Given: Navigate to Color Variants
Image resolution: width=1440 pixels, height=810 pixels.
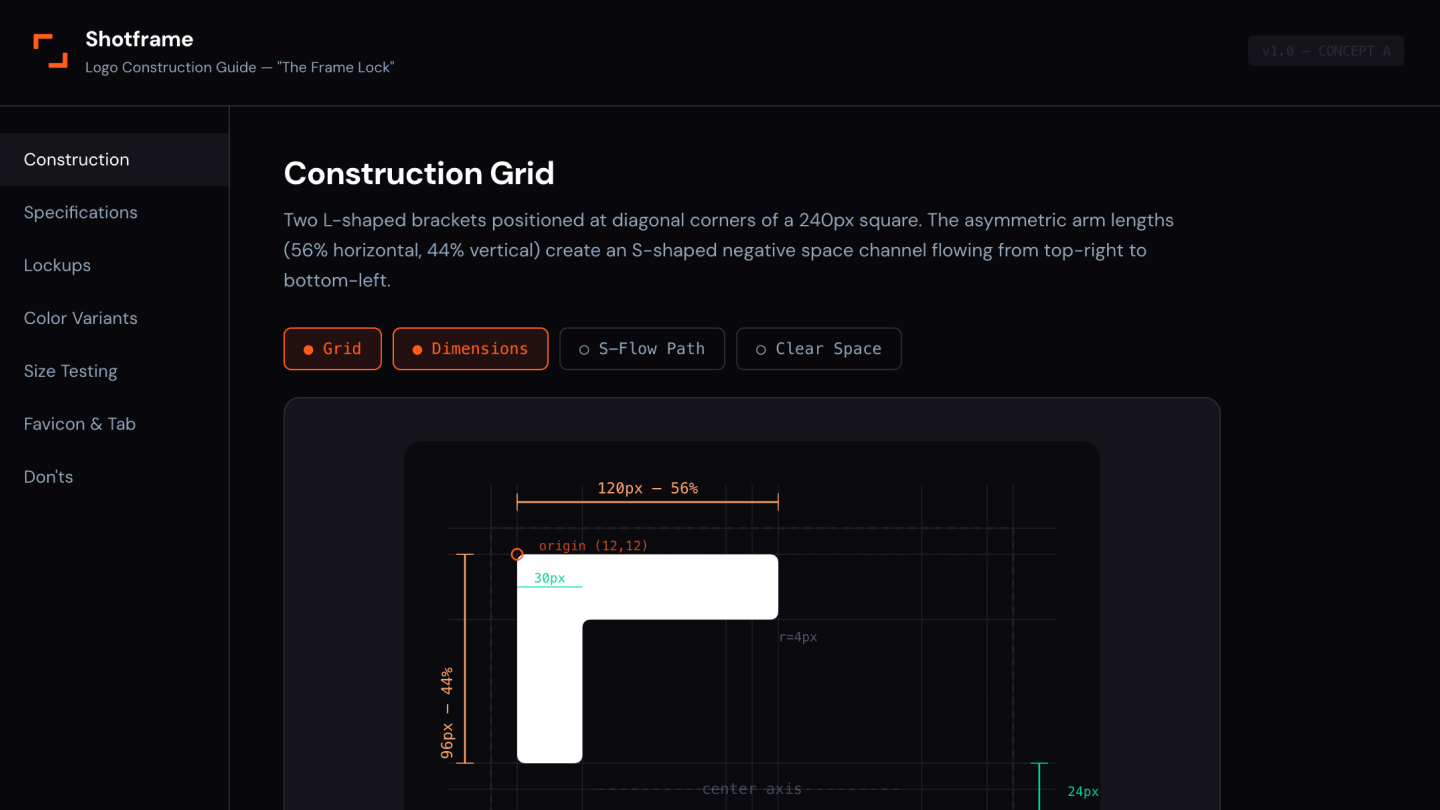Looking at the screenshot, I should (81, 319).
